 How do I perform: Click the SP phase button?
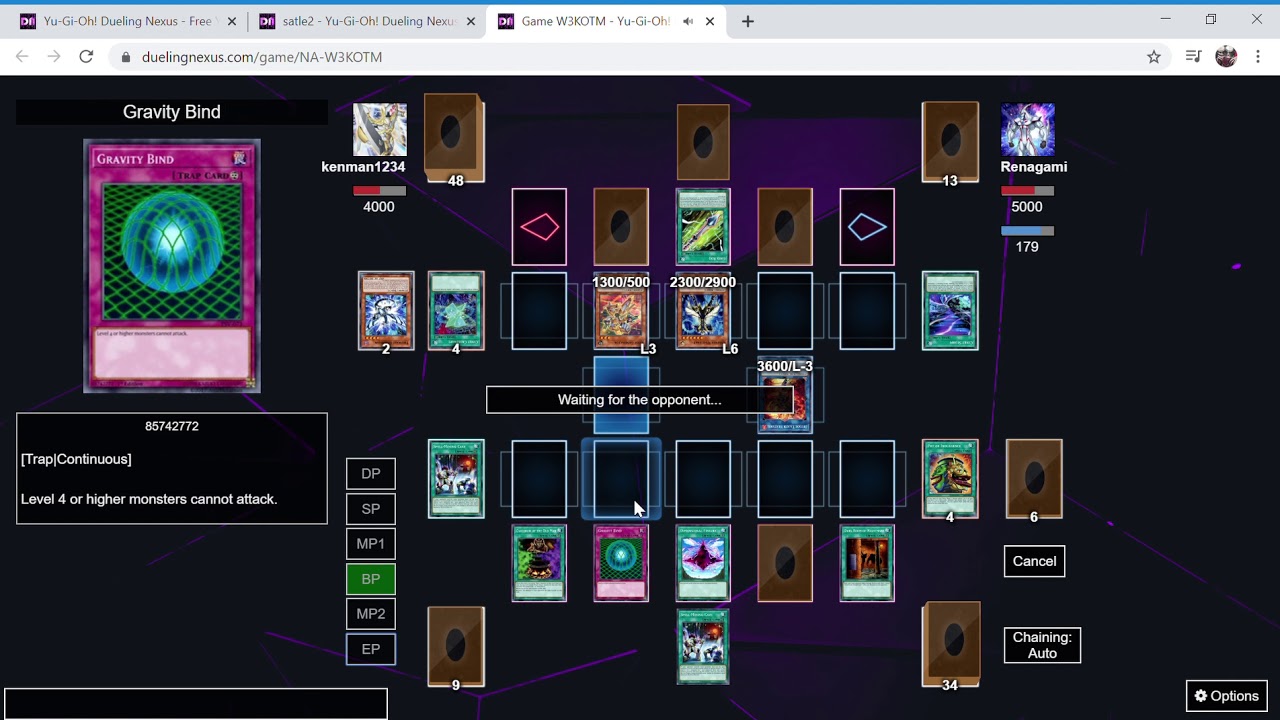[x=371, y=509]
